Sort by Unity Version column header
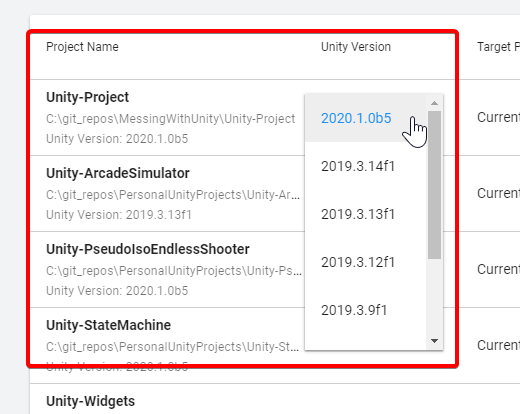Screen dimensions: 520x414 tap(356, 47)
